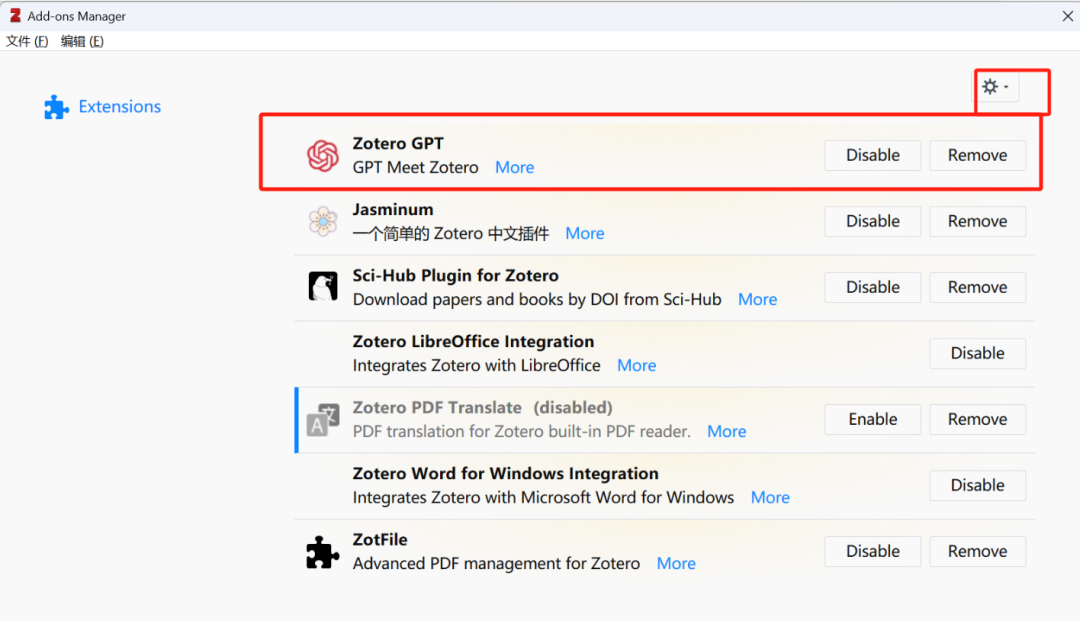This screenshot has width=1080, height=621.
Task: Click the Extensions puzzle icon in sidebar
Action: pyautogui.click(x=56, y=107)
